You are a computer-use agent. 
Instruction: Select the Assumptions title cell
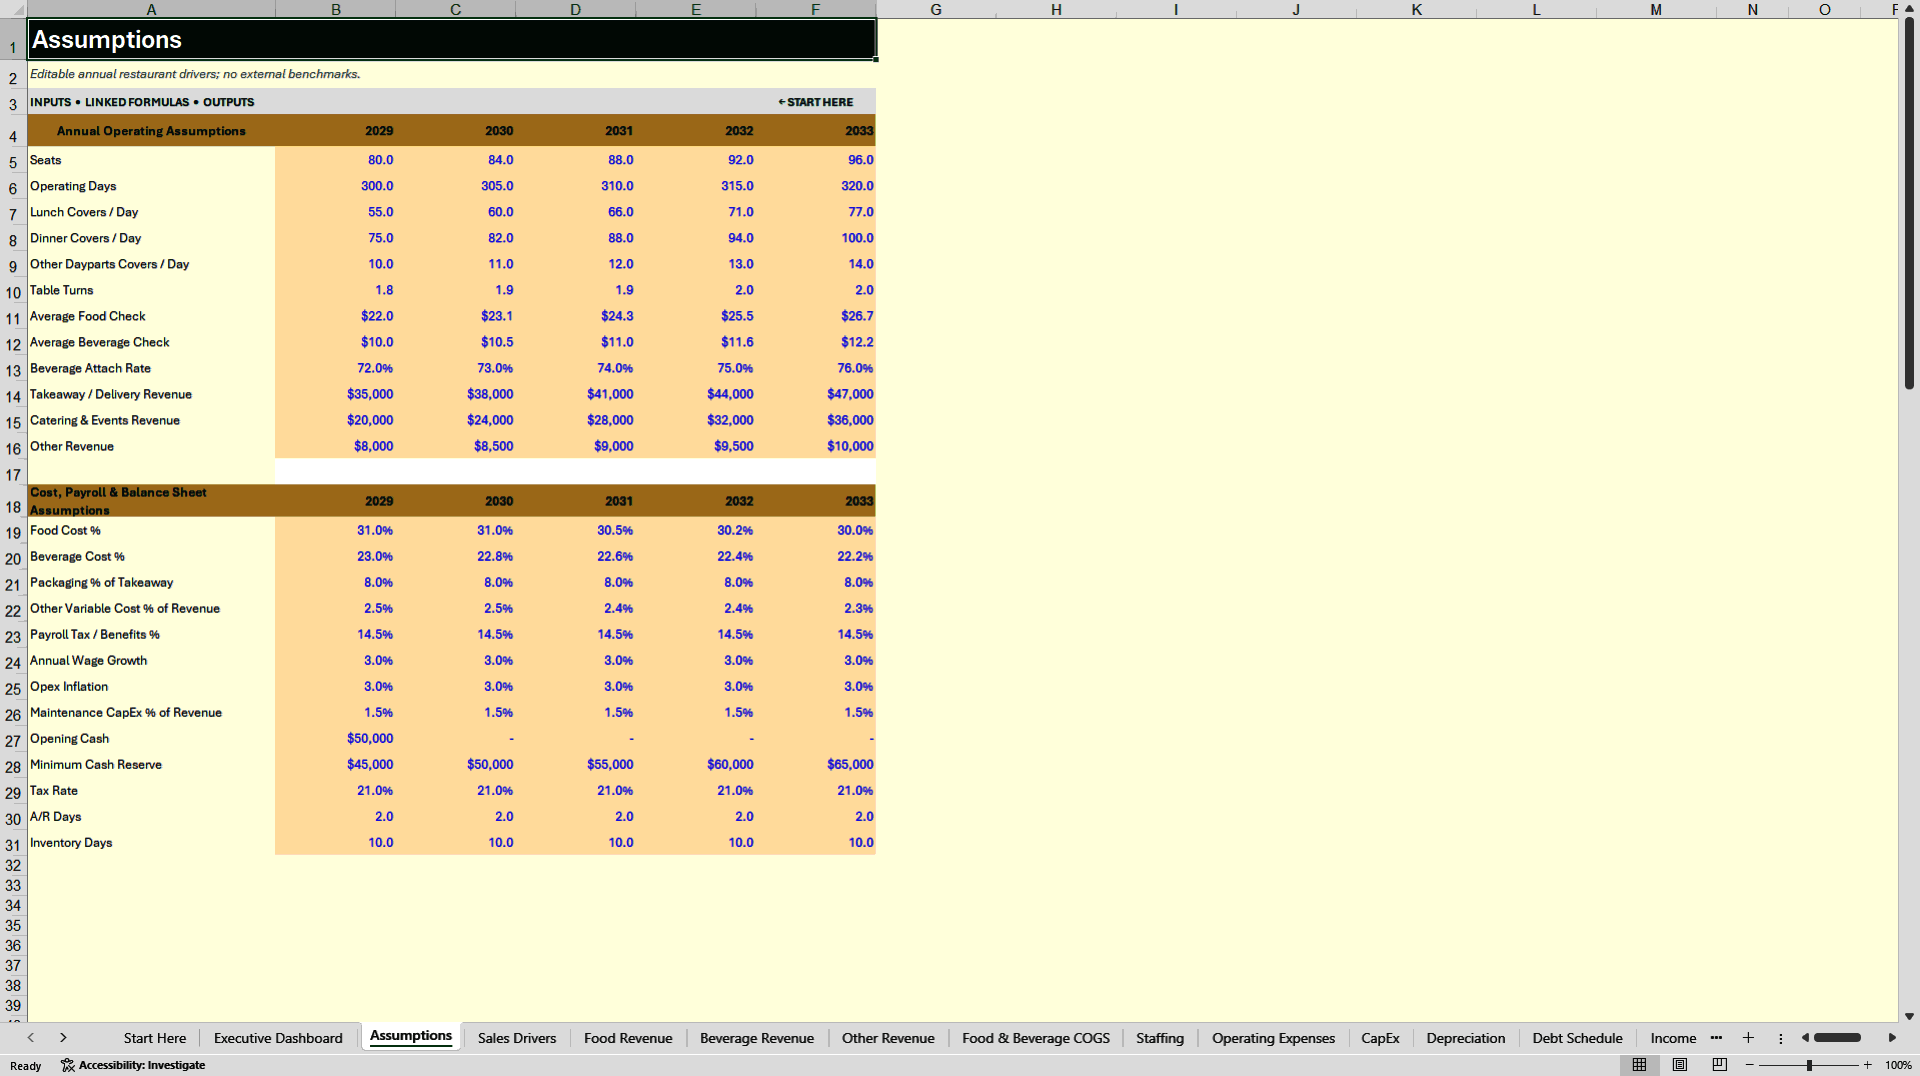pyautogui.click(x=452, y=40)
